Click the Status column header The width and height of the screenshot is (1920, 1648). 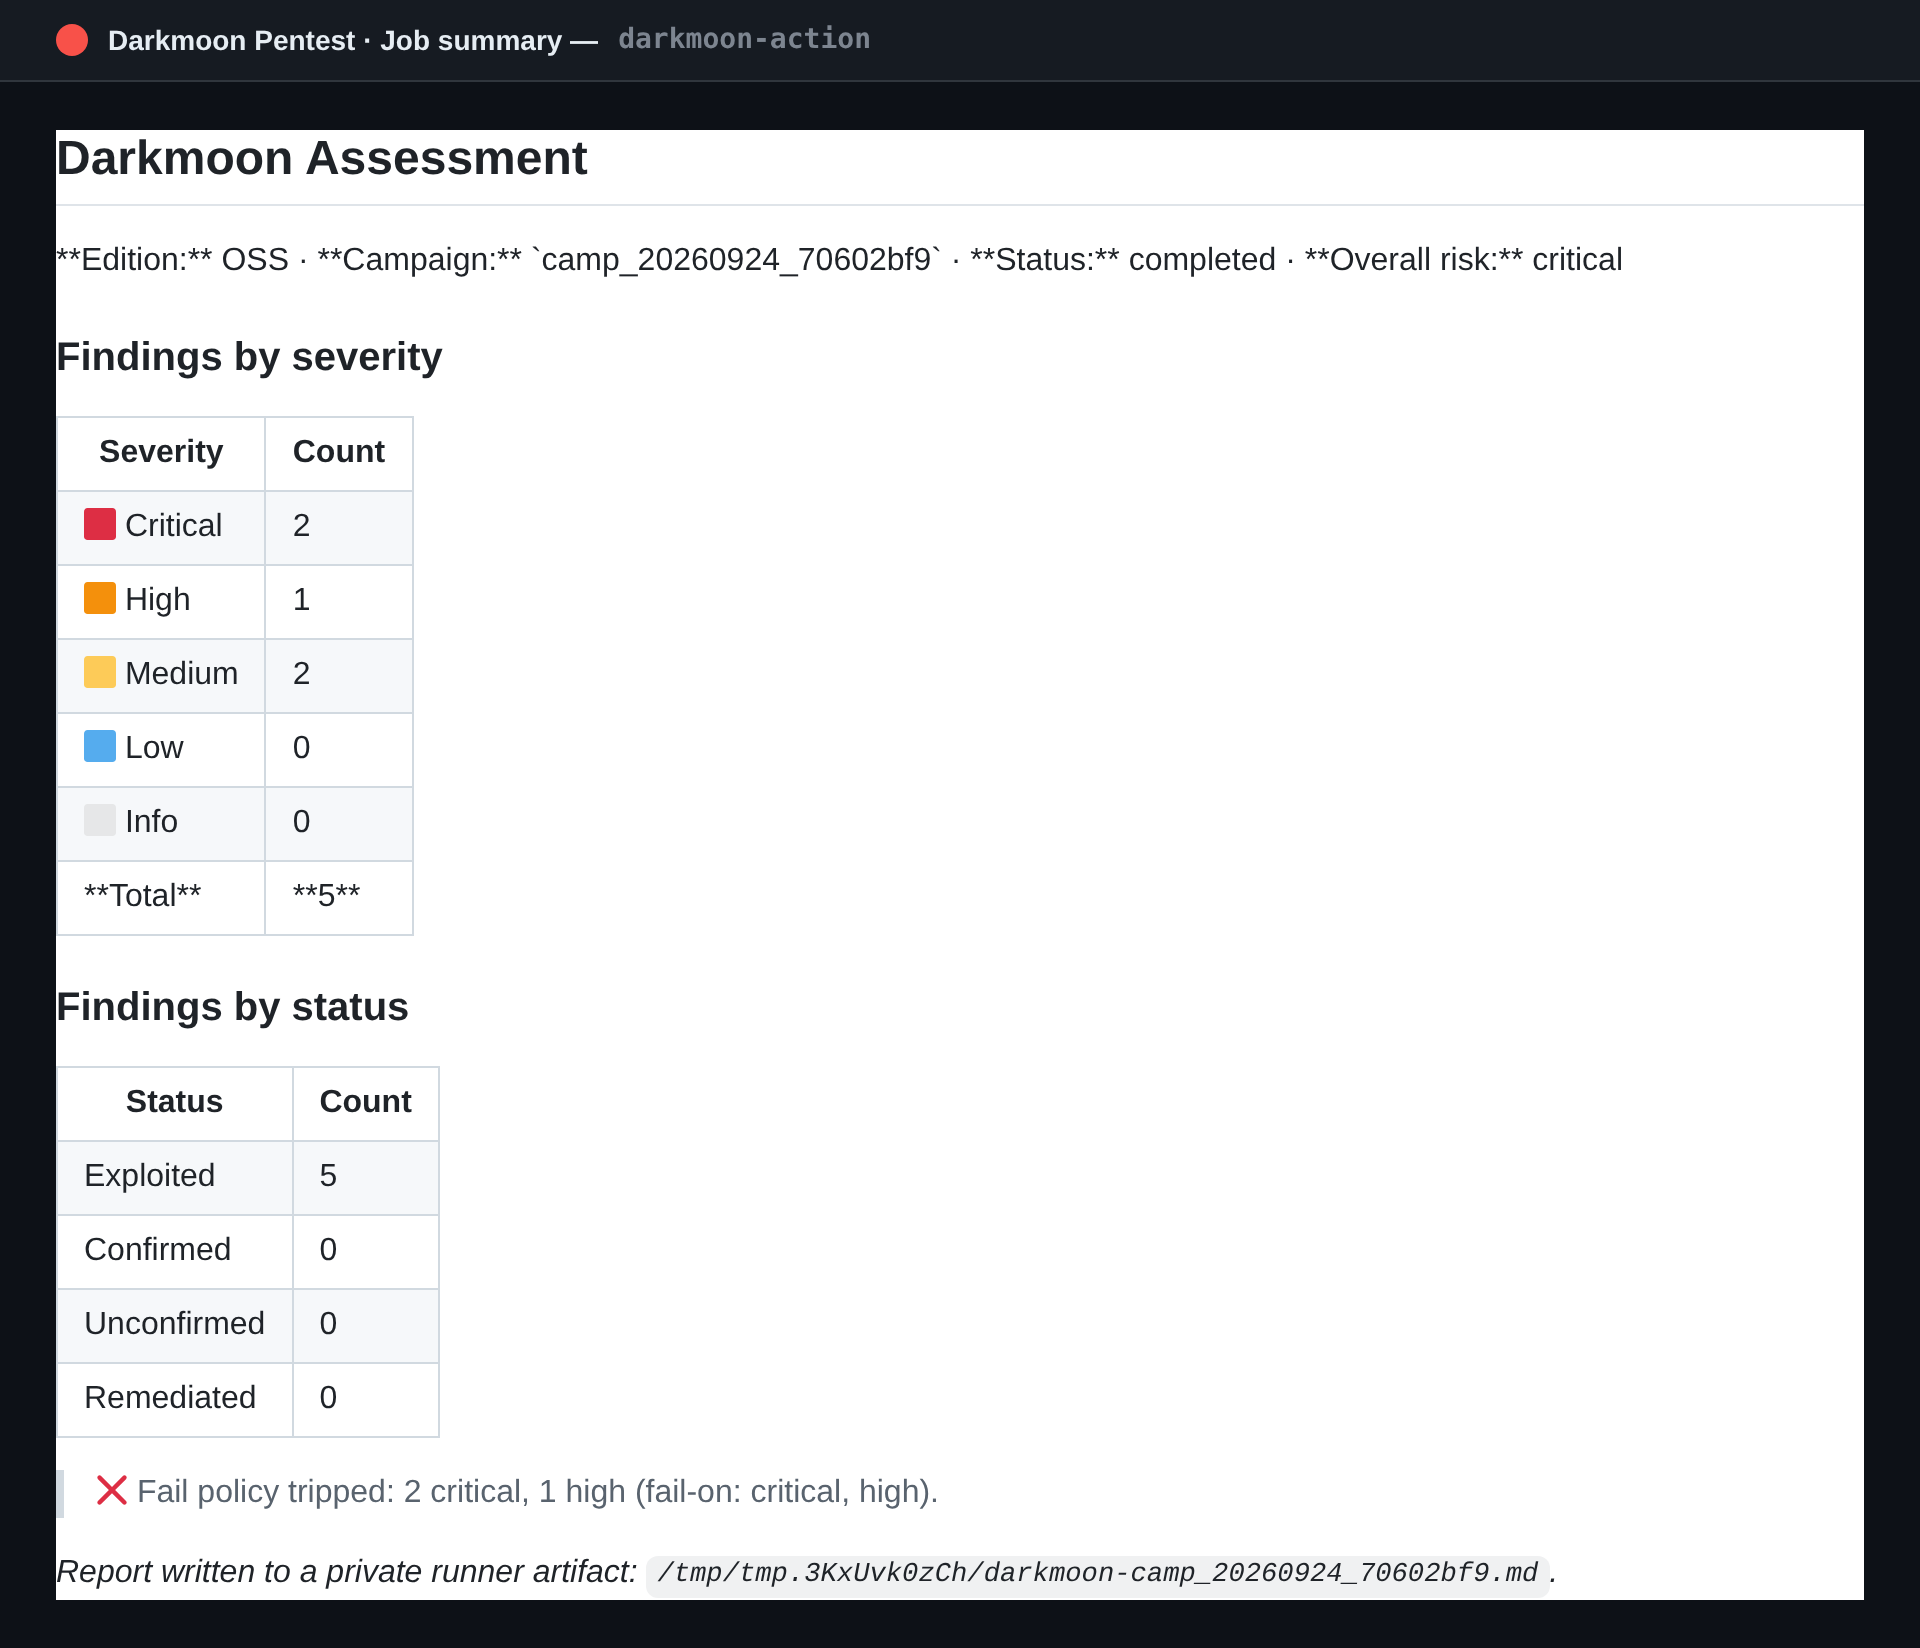[x=175, y=1103]
